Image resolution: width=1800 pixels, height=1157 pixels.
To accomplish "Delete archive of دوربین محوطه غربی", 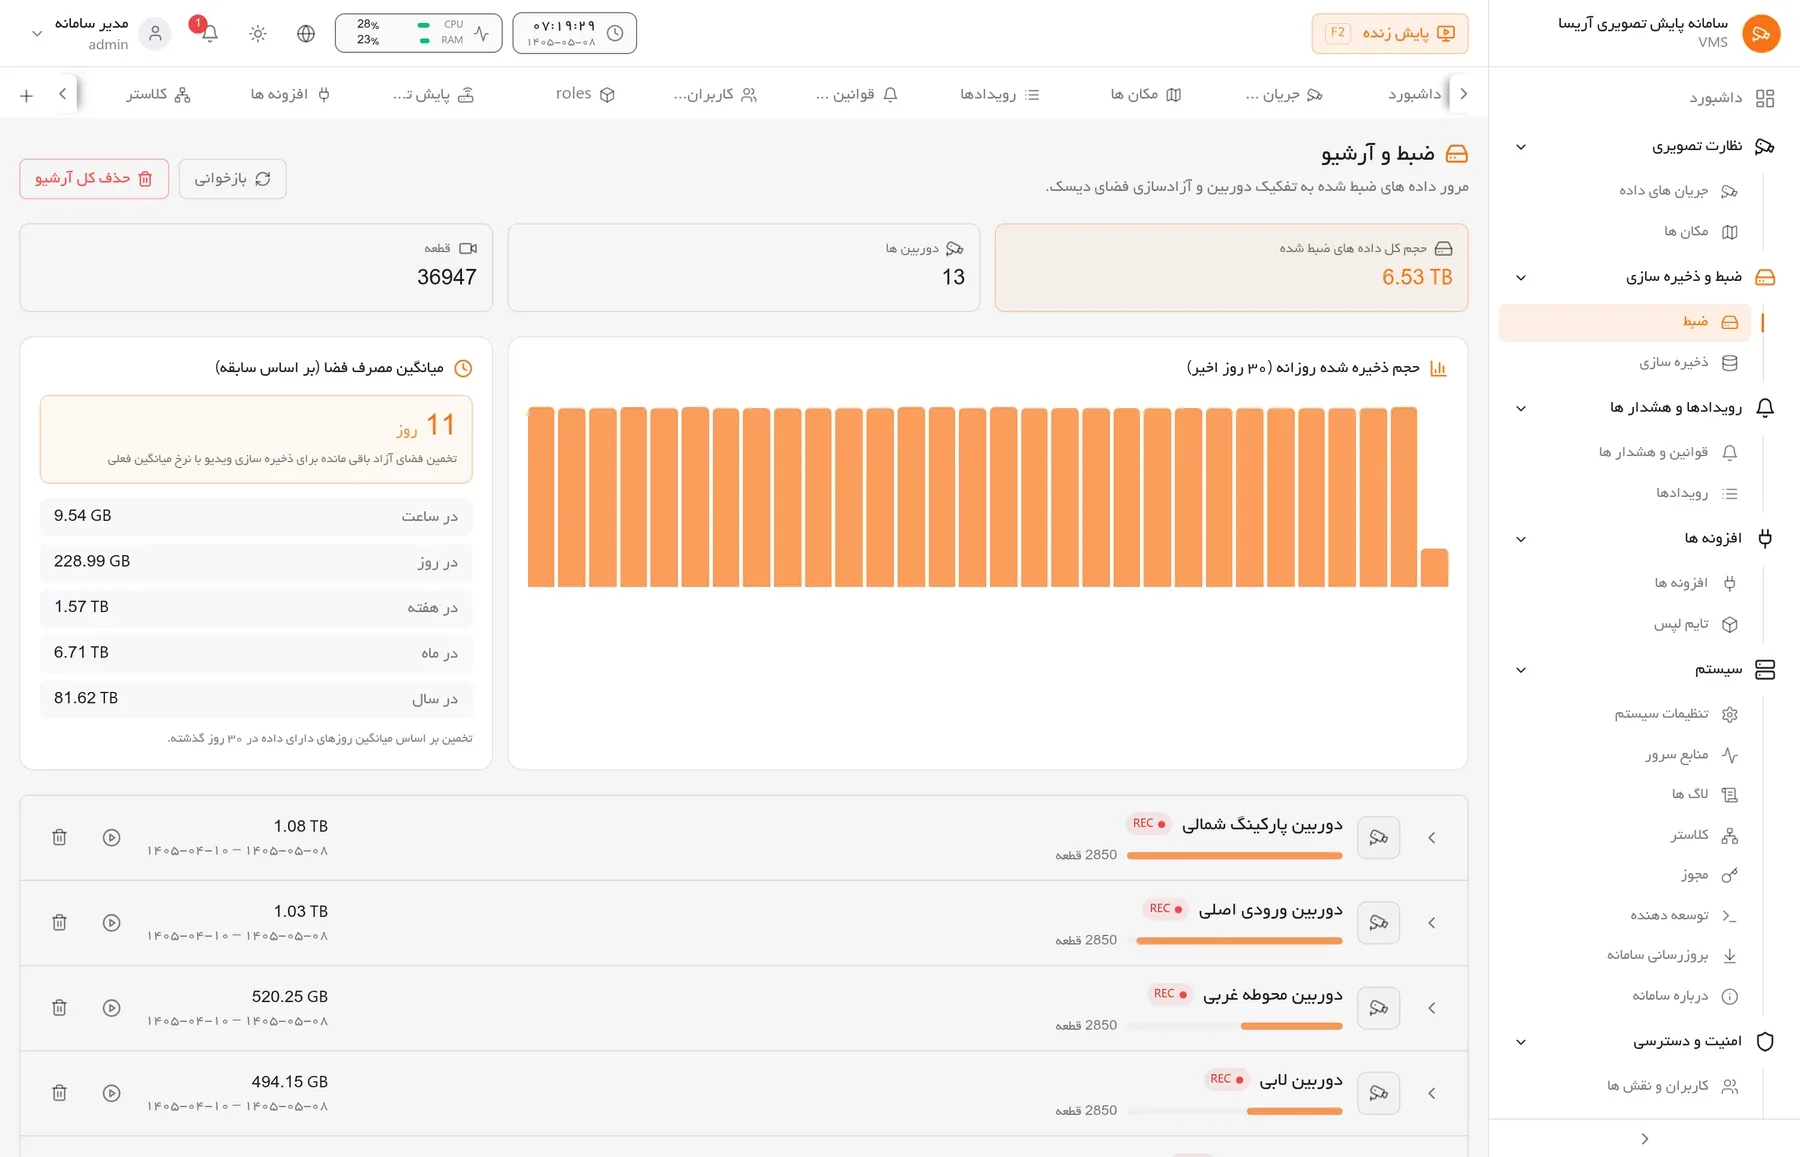I will tap(60, 1008).
